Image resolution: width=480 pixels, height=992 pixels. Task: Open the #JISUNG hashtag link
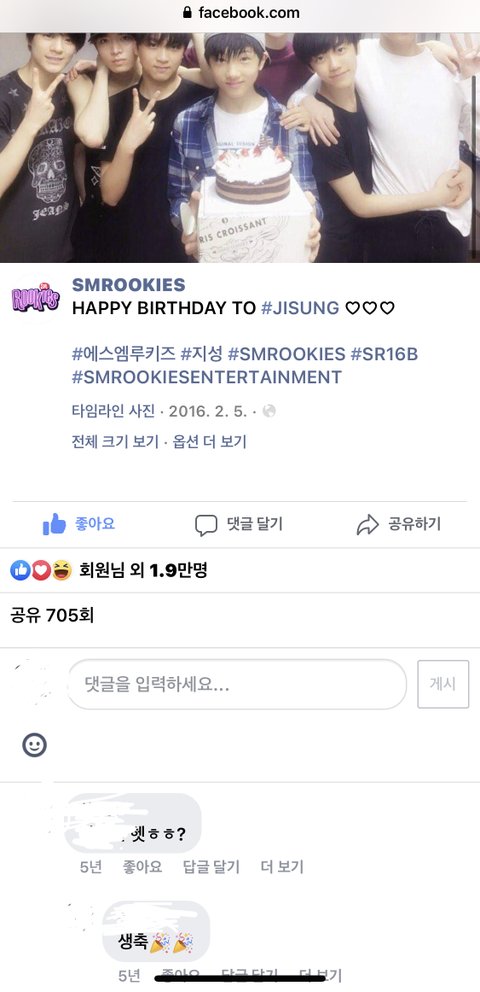[x=300, y=308]
